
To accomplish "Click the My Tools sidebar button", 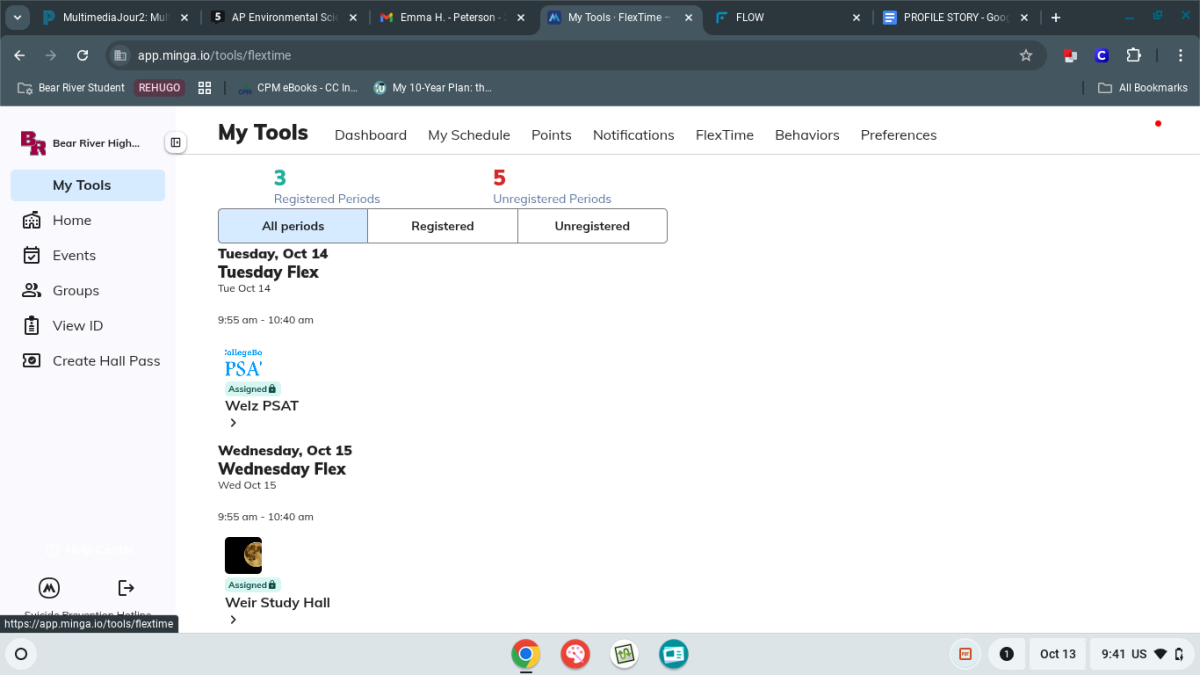I will (88, 185).
